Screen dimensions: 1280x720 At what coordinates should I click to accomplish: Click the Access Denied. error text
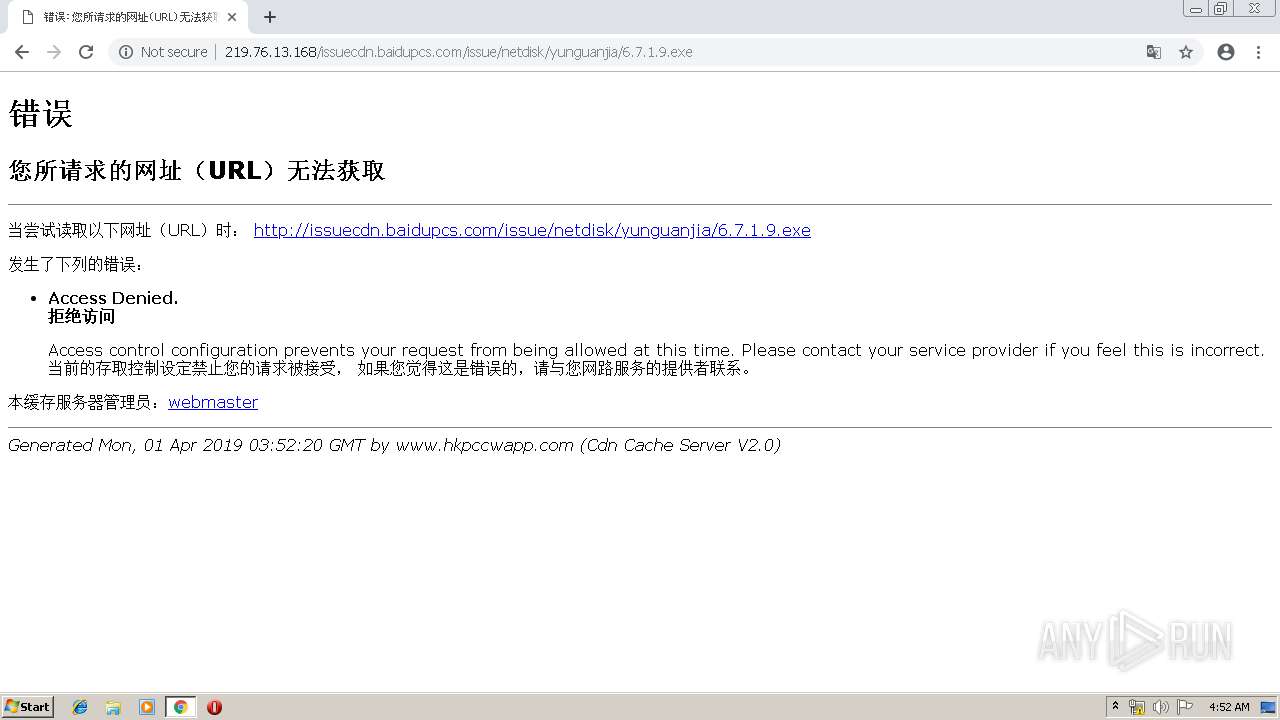click(x=113, y=298)
